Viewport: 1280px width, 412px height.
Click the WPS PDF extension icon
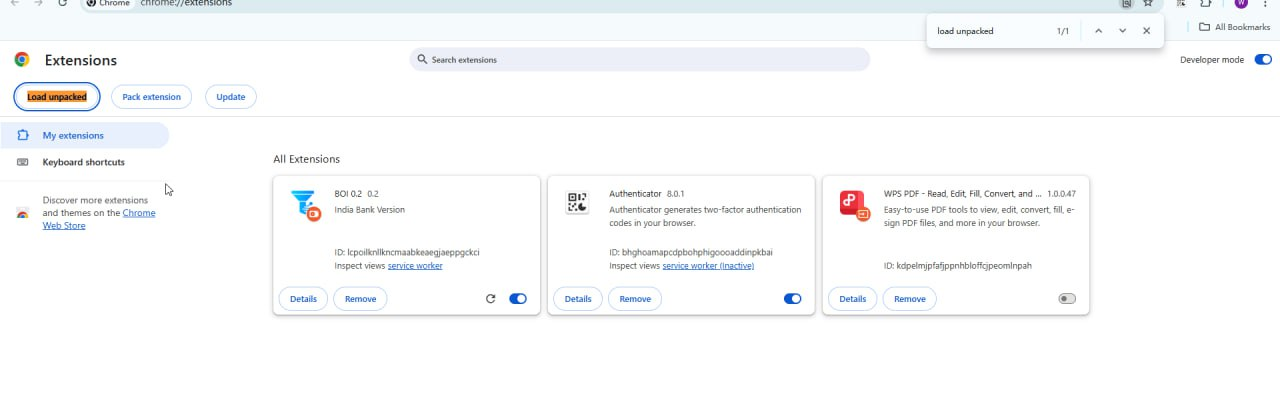855,204
